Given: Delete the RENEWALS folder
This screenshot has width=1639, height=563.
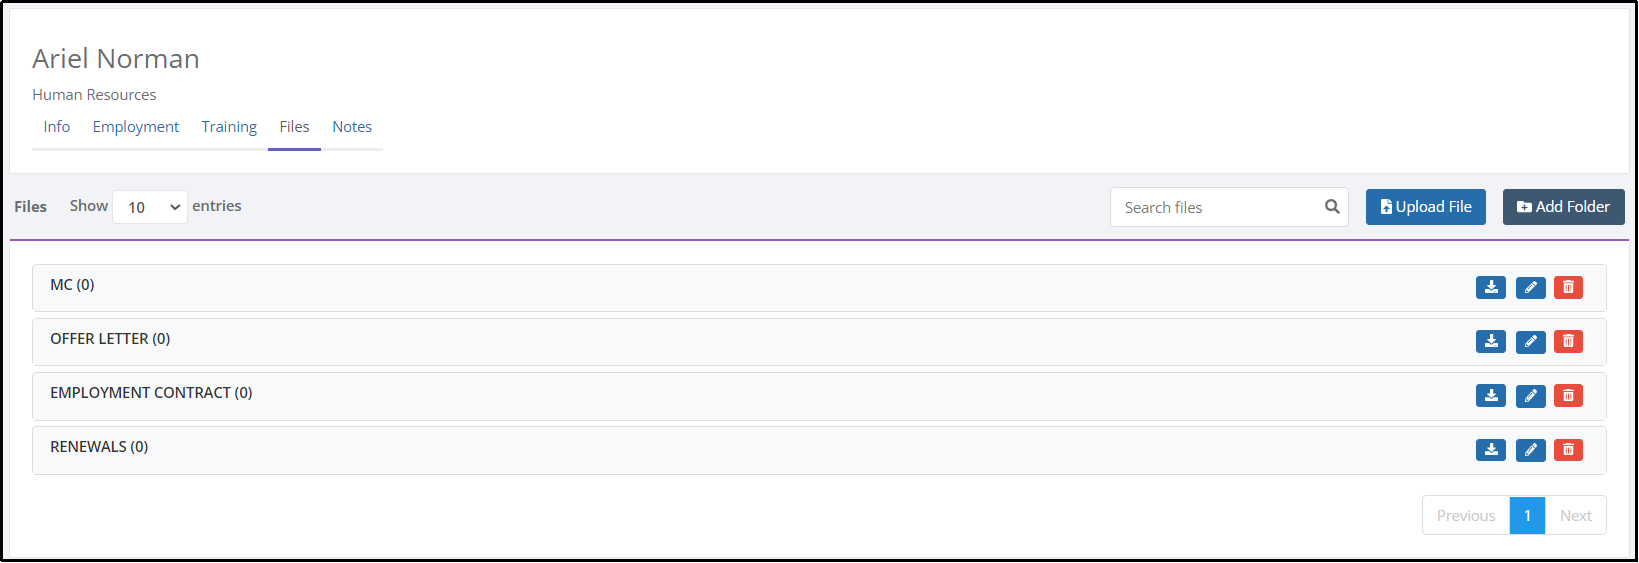Looking at the screenshot, I should click(1568, 449).
